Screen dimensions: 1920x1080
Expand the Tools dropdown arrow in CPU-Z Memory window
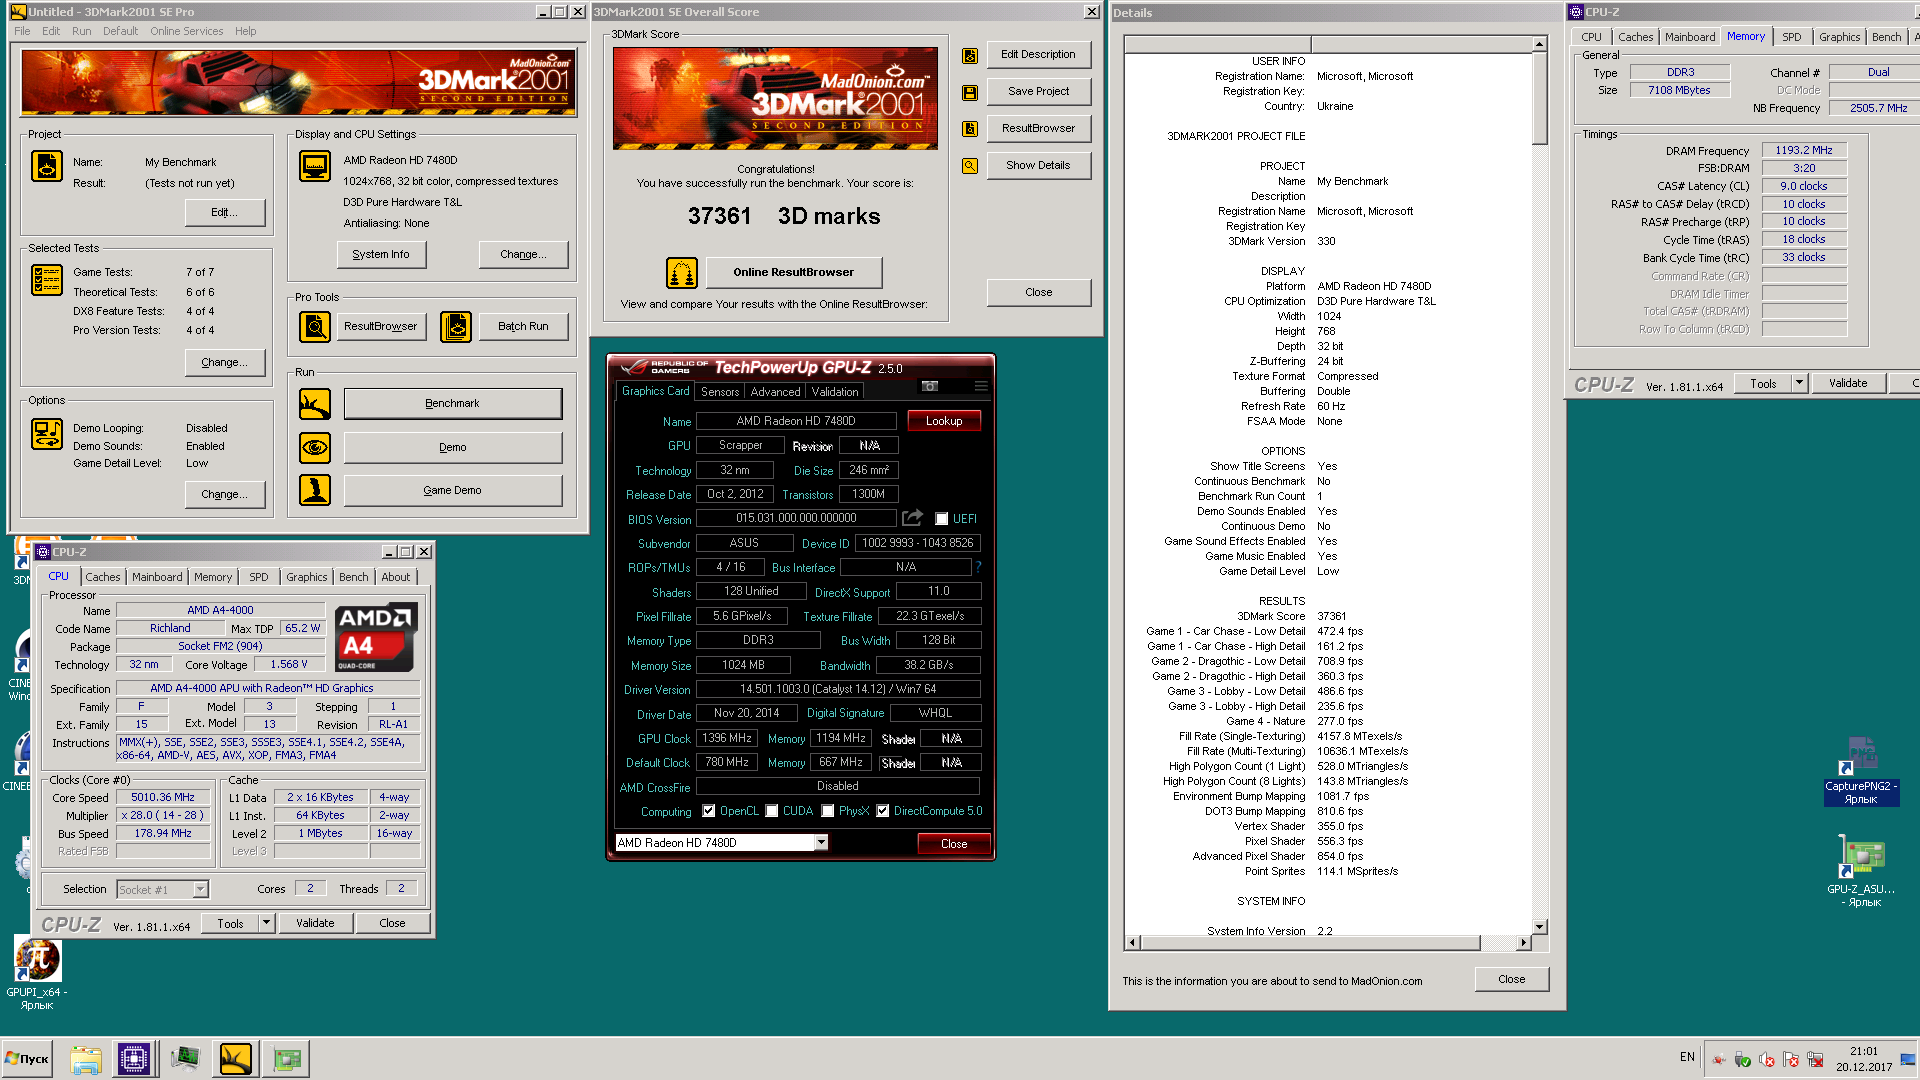pyautogui.click(x=1799, y=383)
